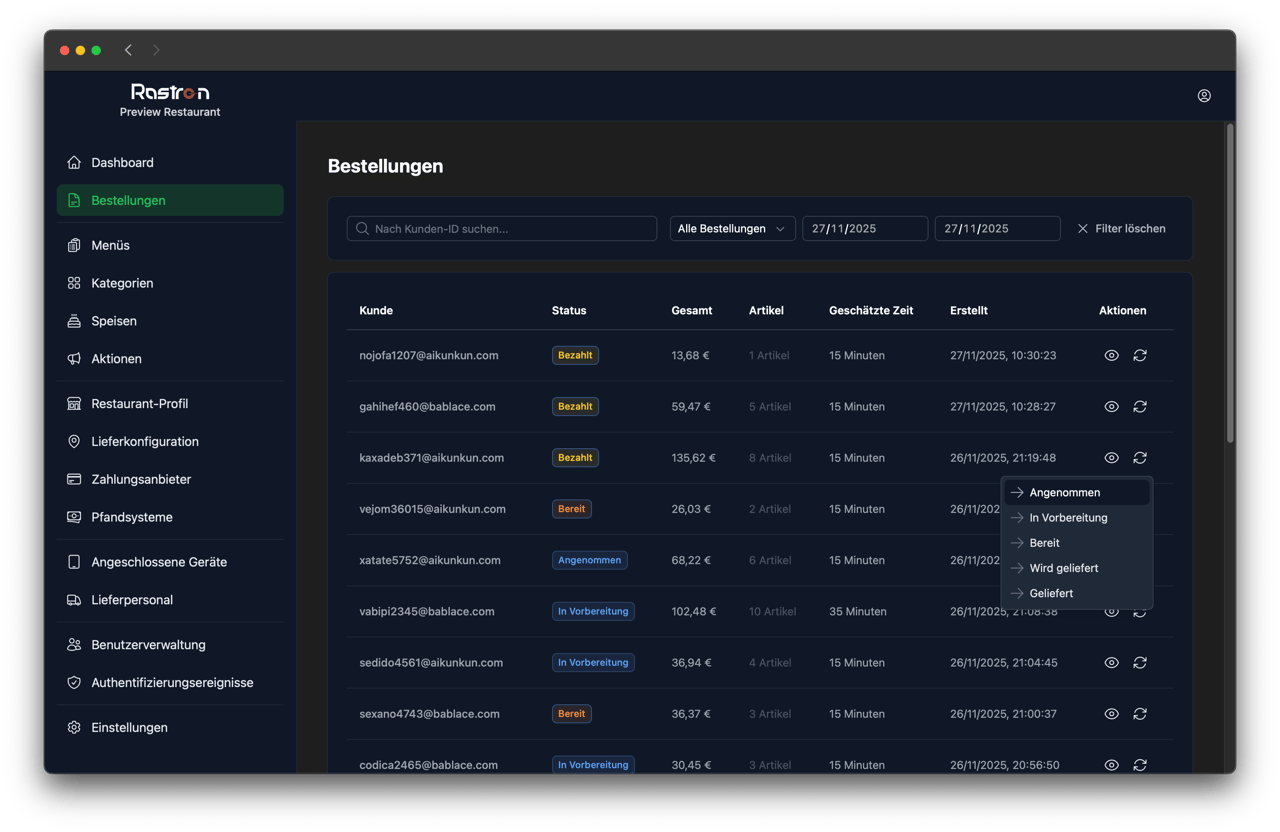Click the user account icon top right
Viewport: 1280px width, 832px height.
point(1204,96)
